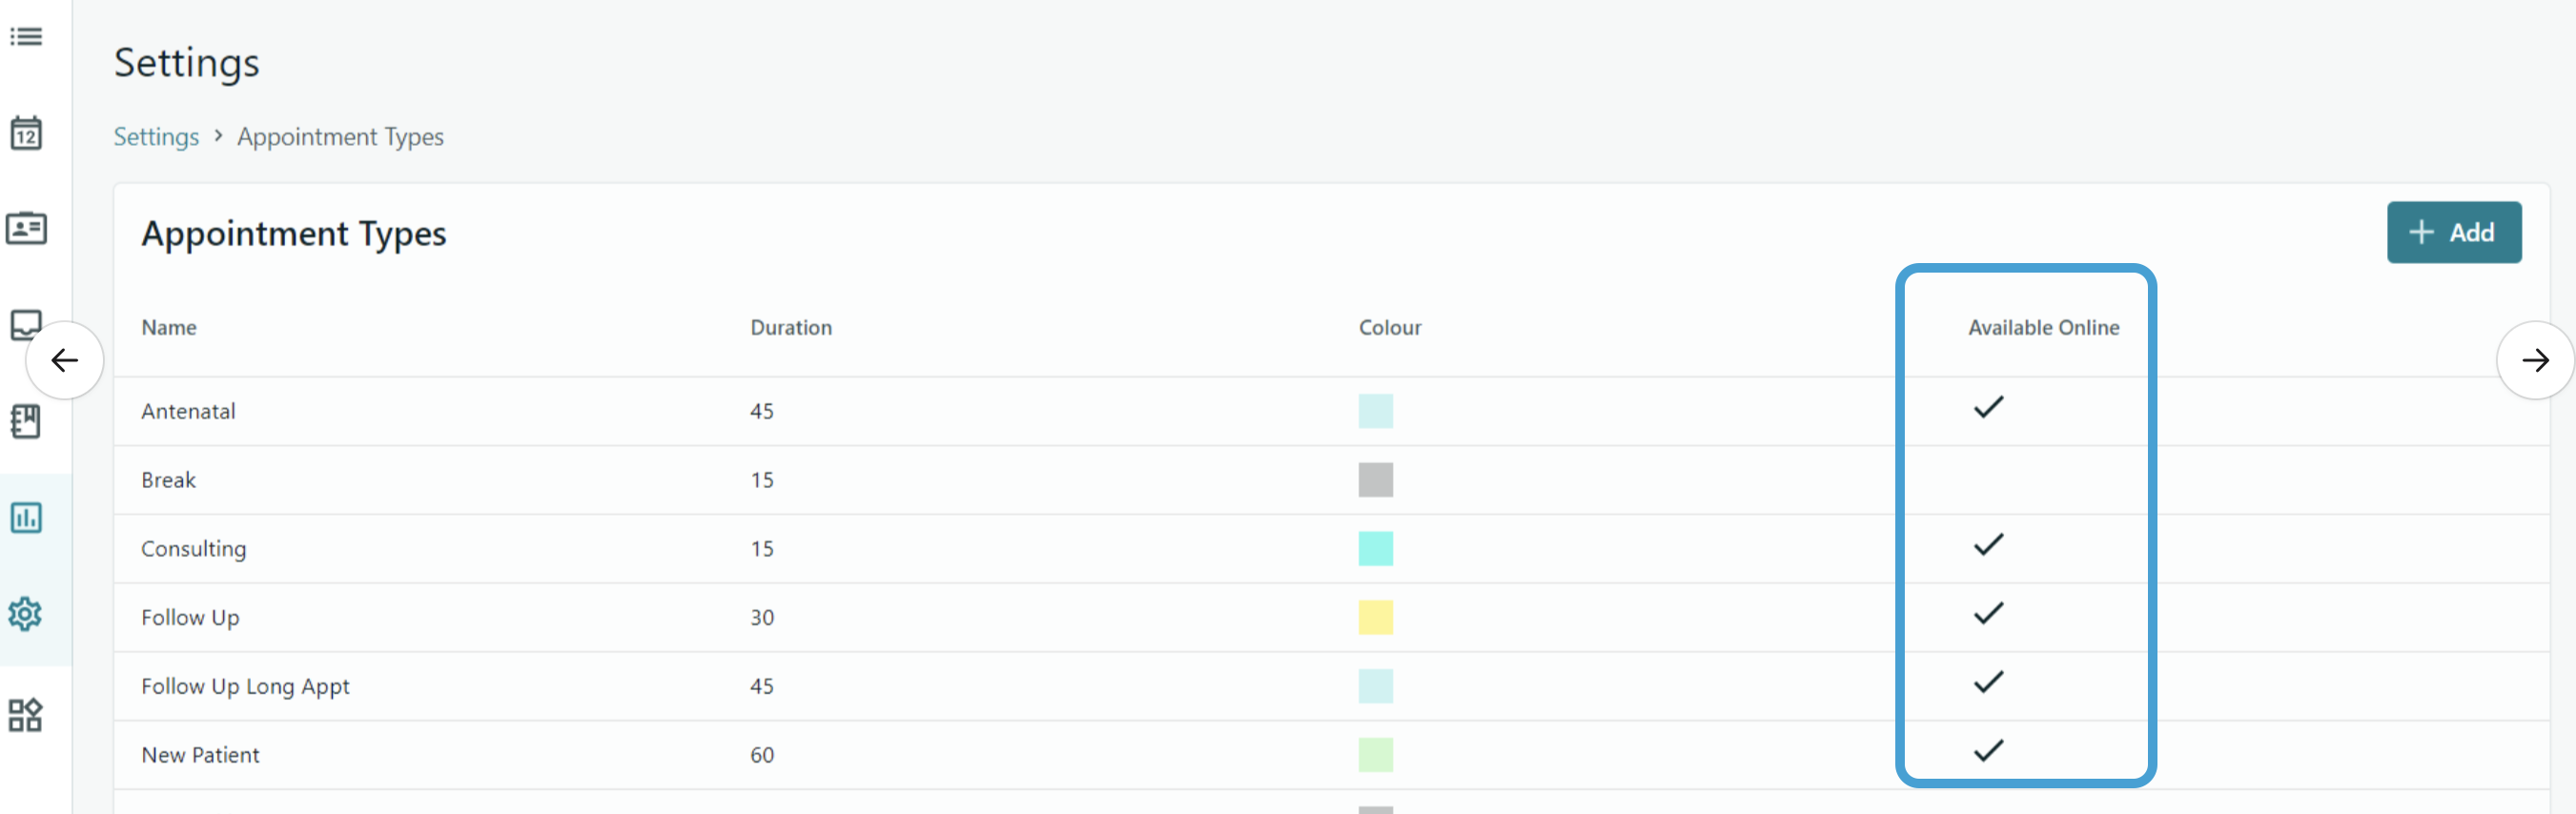Click the grey Break colour swatch
Viewport: 2576px width, 814px height.
[x=1375, y=480]
